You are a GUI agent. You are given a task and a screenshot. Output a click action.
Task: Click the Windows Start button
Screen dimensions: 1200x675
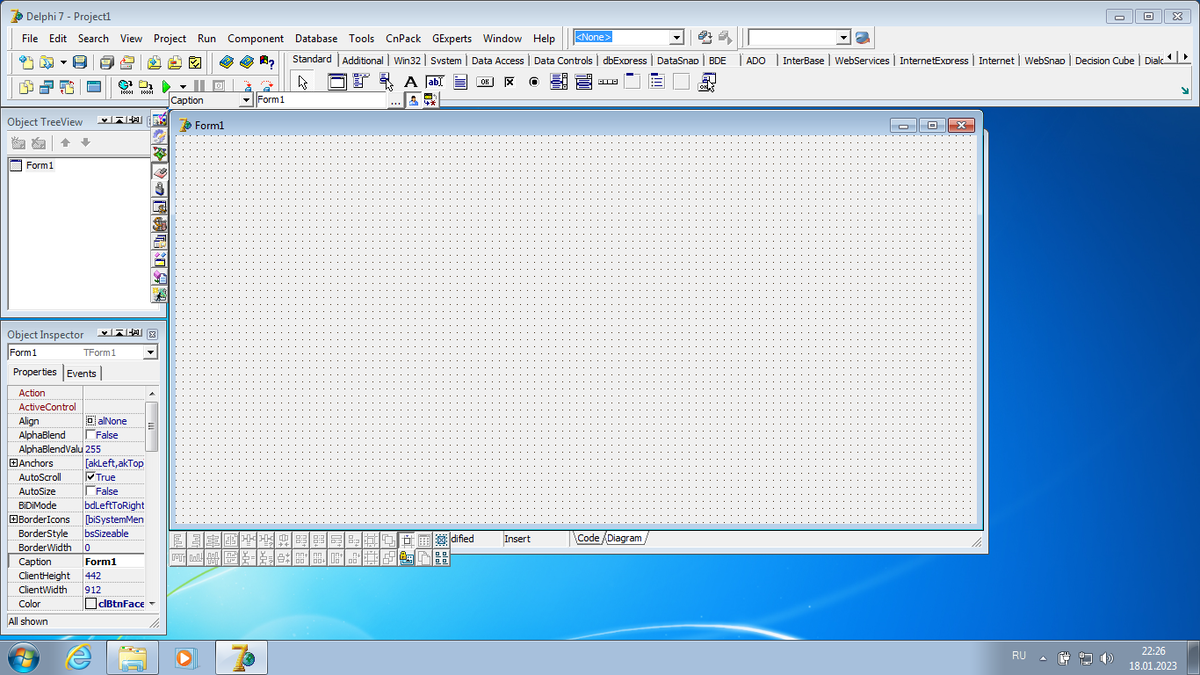click(x=22, y=657)
